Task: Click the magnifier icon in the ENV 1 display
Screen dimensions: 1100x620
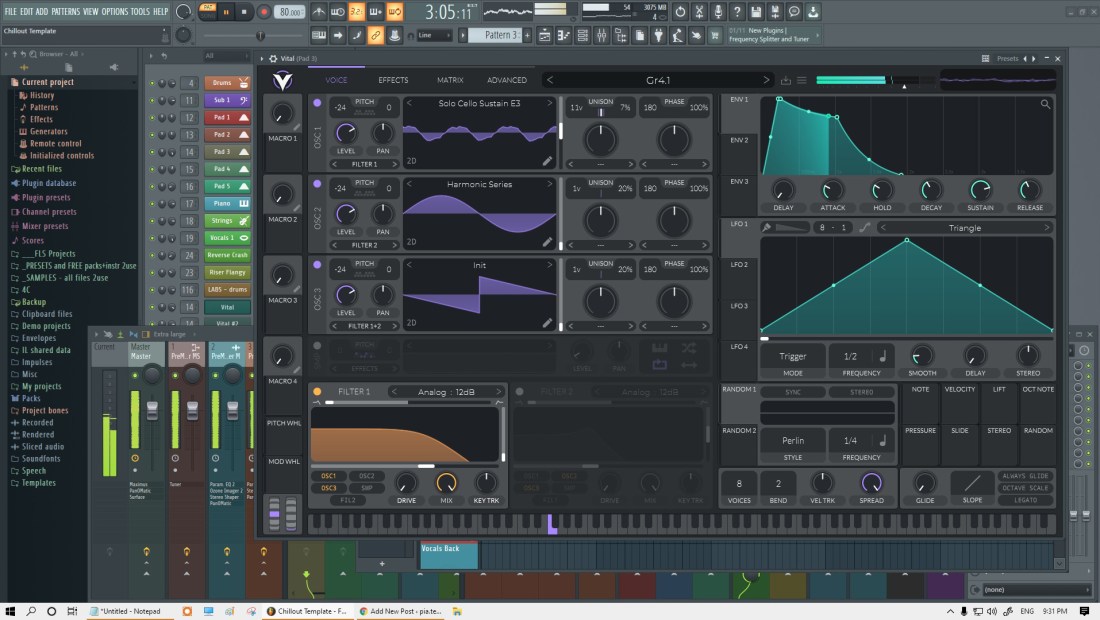Action: (1046, 104)
